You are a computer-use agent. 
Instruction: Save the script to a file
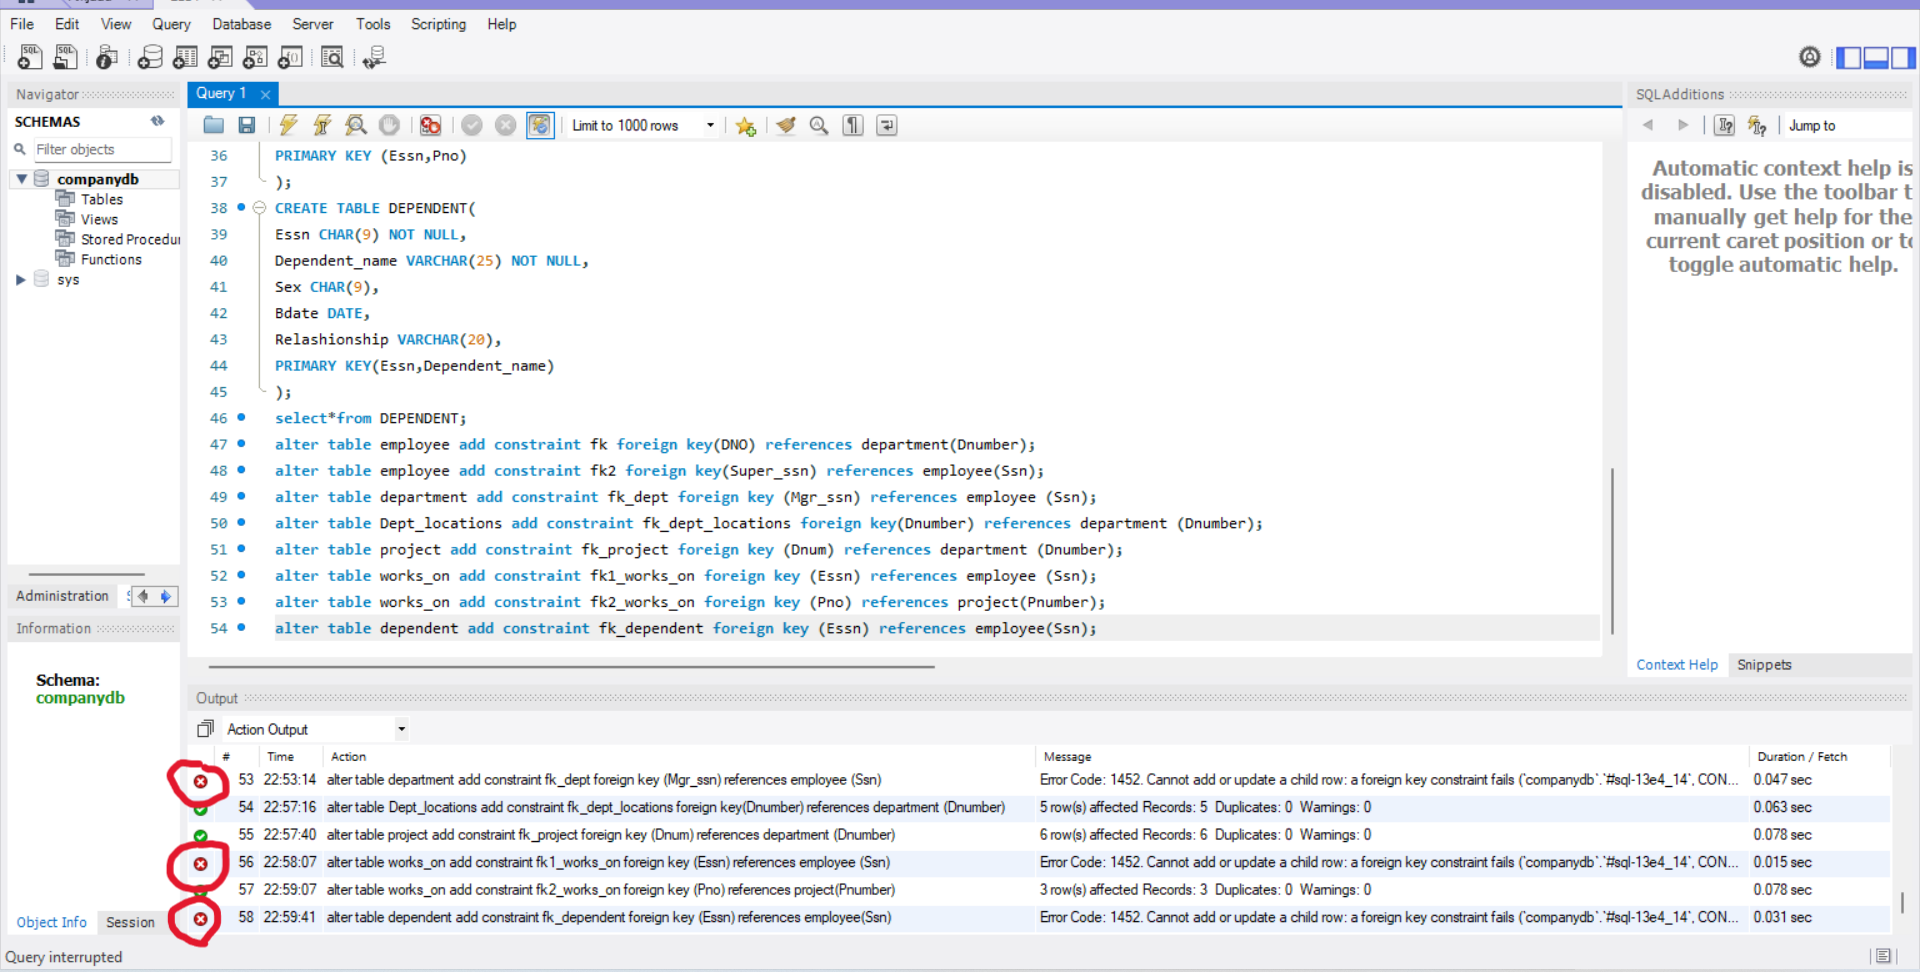click(x=247, y=125)
